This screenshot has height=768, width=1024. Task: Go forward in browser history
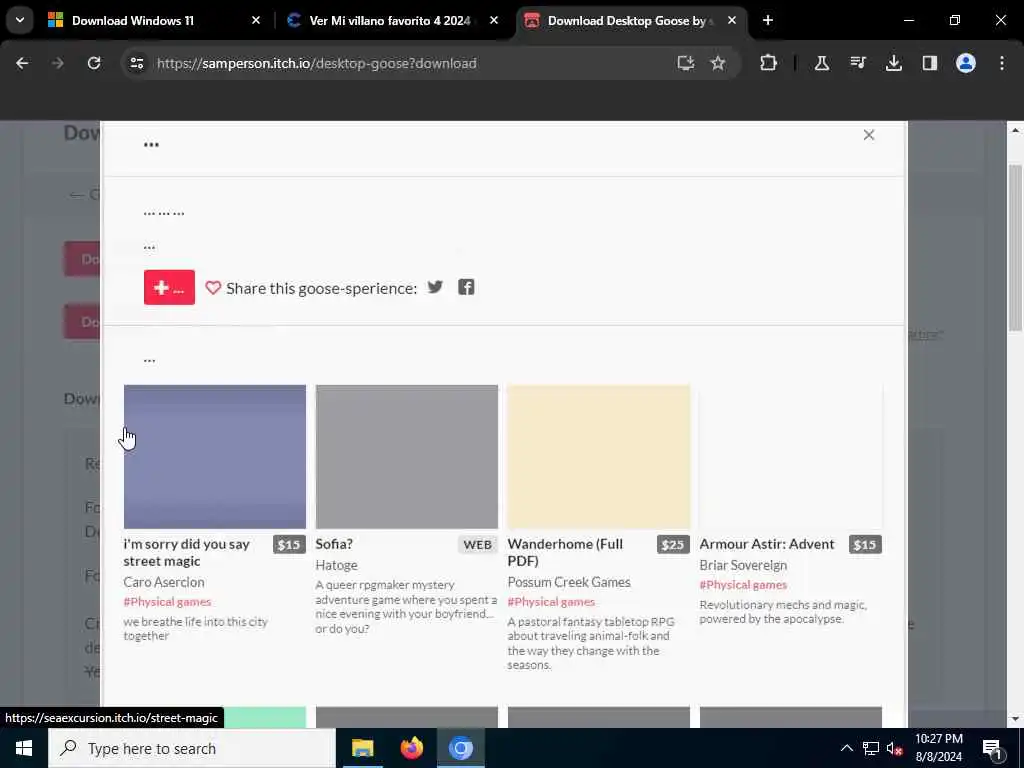(x=58, y=63)
